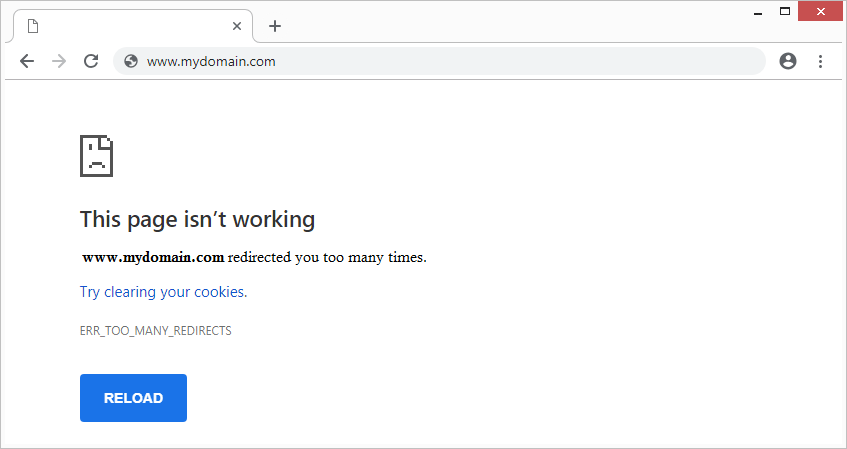
Task: Open the 'Try clearing your cookies' link
Action: point(163,292)
